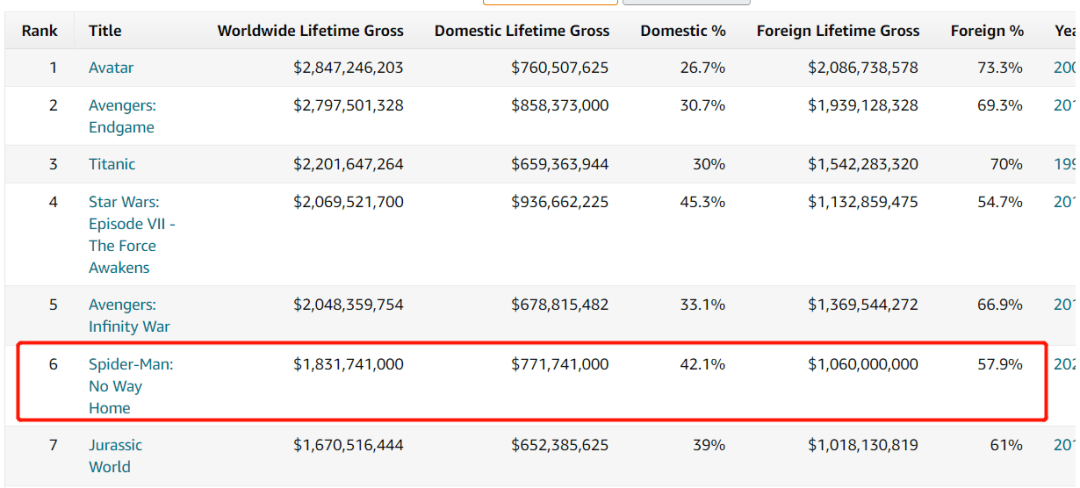Select the 69.3% foreign percentage cell

click(1001, 105)
